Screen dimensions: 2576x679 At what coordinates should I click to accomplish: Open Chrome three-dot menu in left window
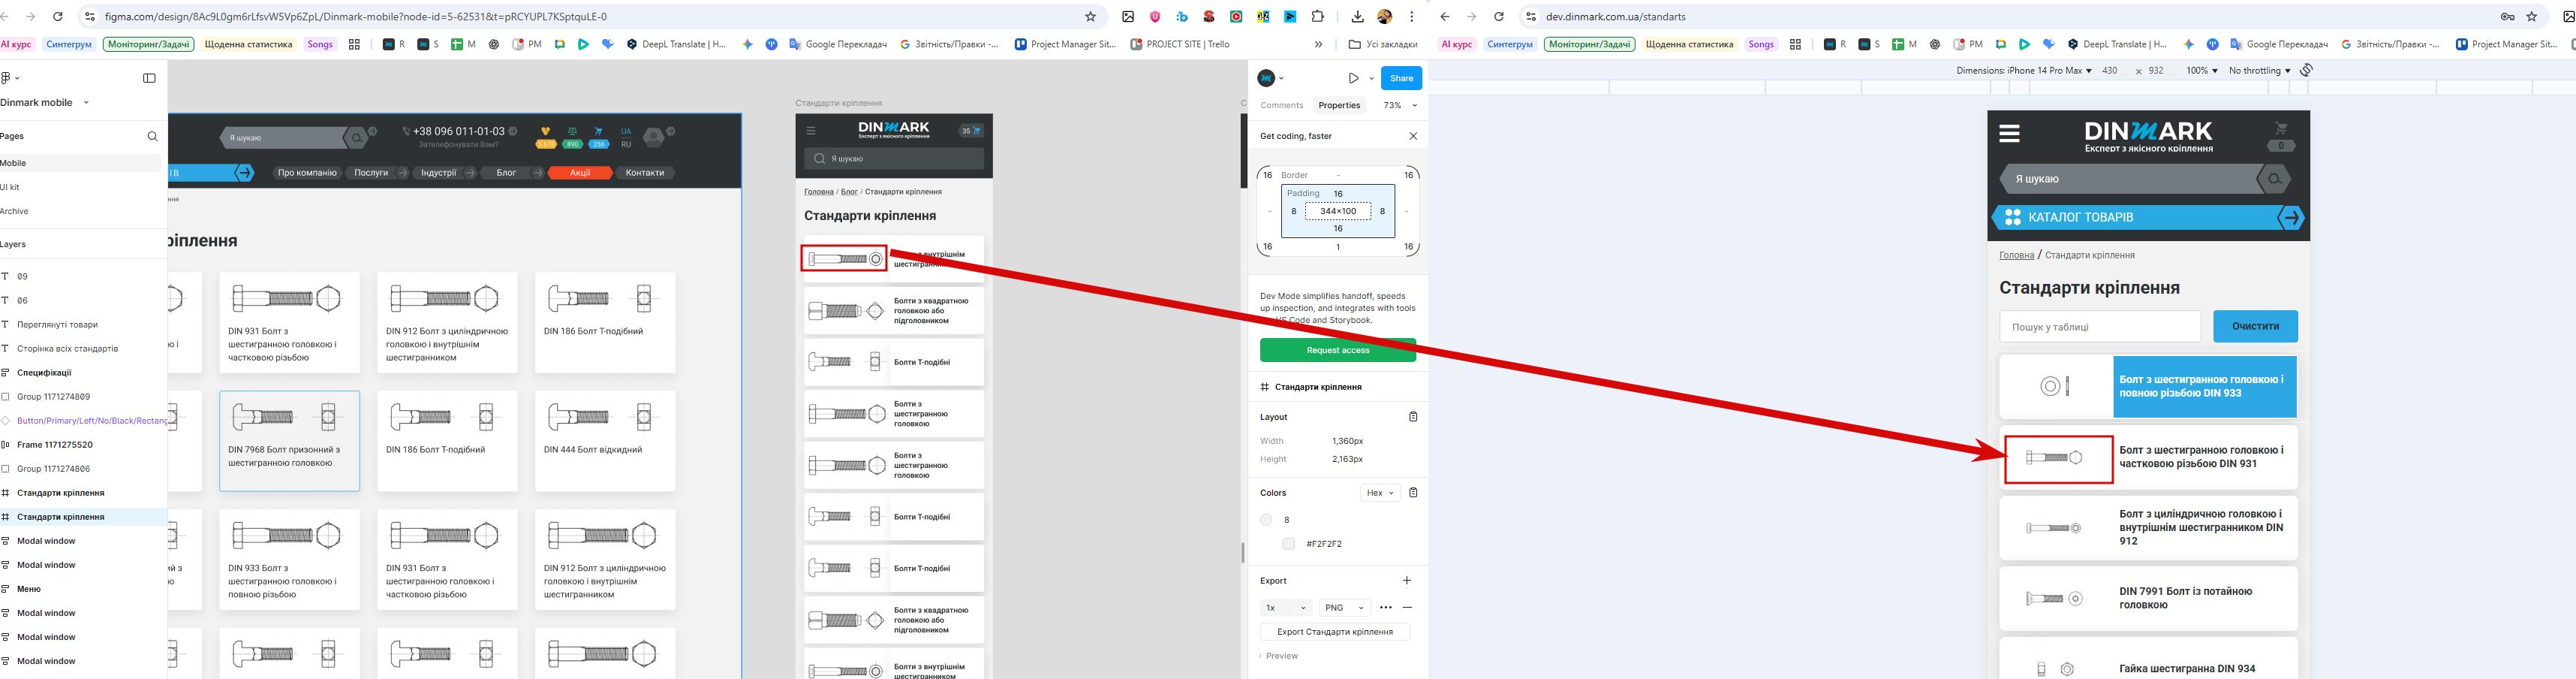click(1411, 17)
